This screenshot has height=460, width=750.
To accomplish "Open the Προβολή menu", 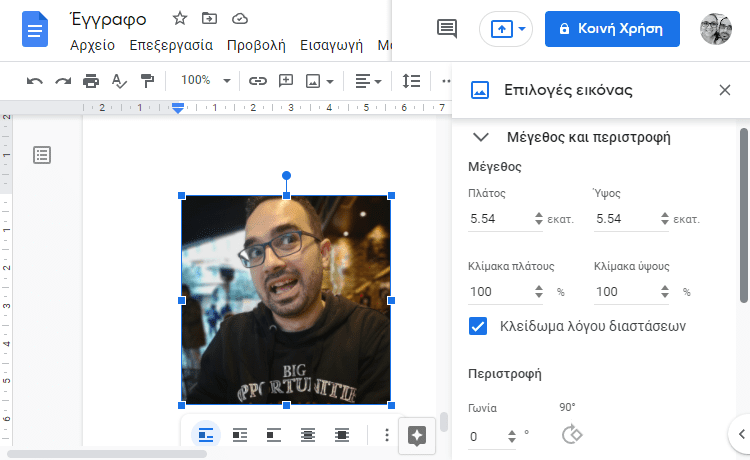I will pyautogui.click(x=256, y=45).
